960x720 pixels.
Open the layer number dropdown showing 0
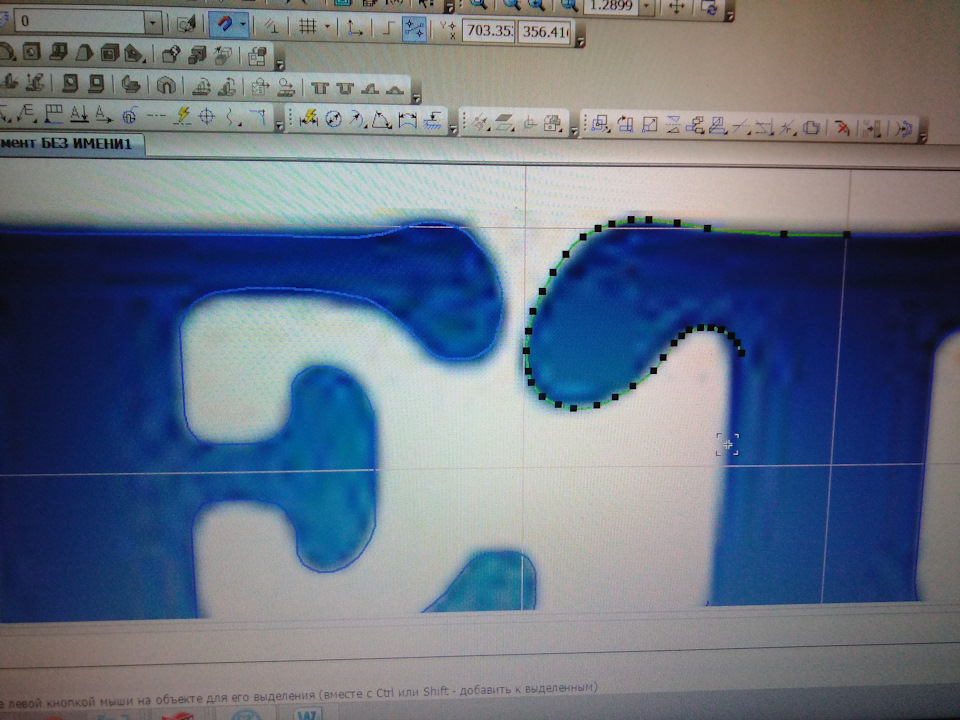[x=152, y=24]
